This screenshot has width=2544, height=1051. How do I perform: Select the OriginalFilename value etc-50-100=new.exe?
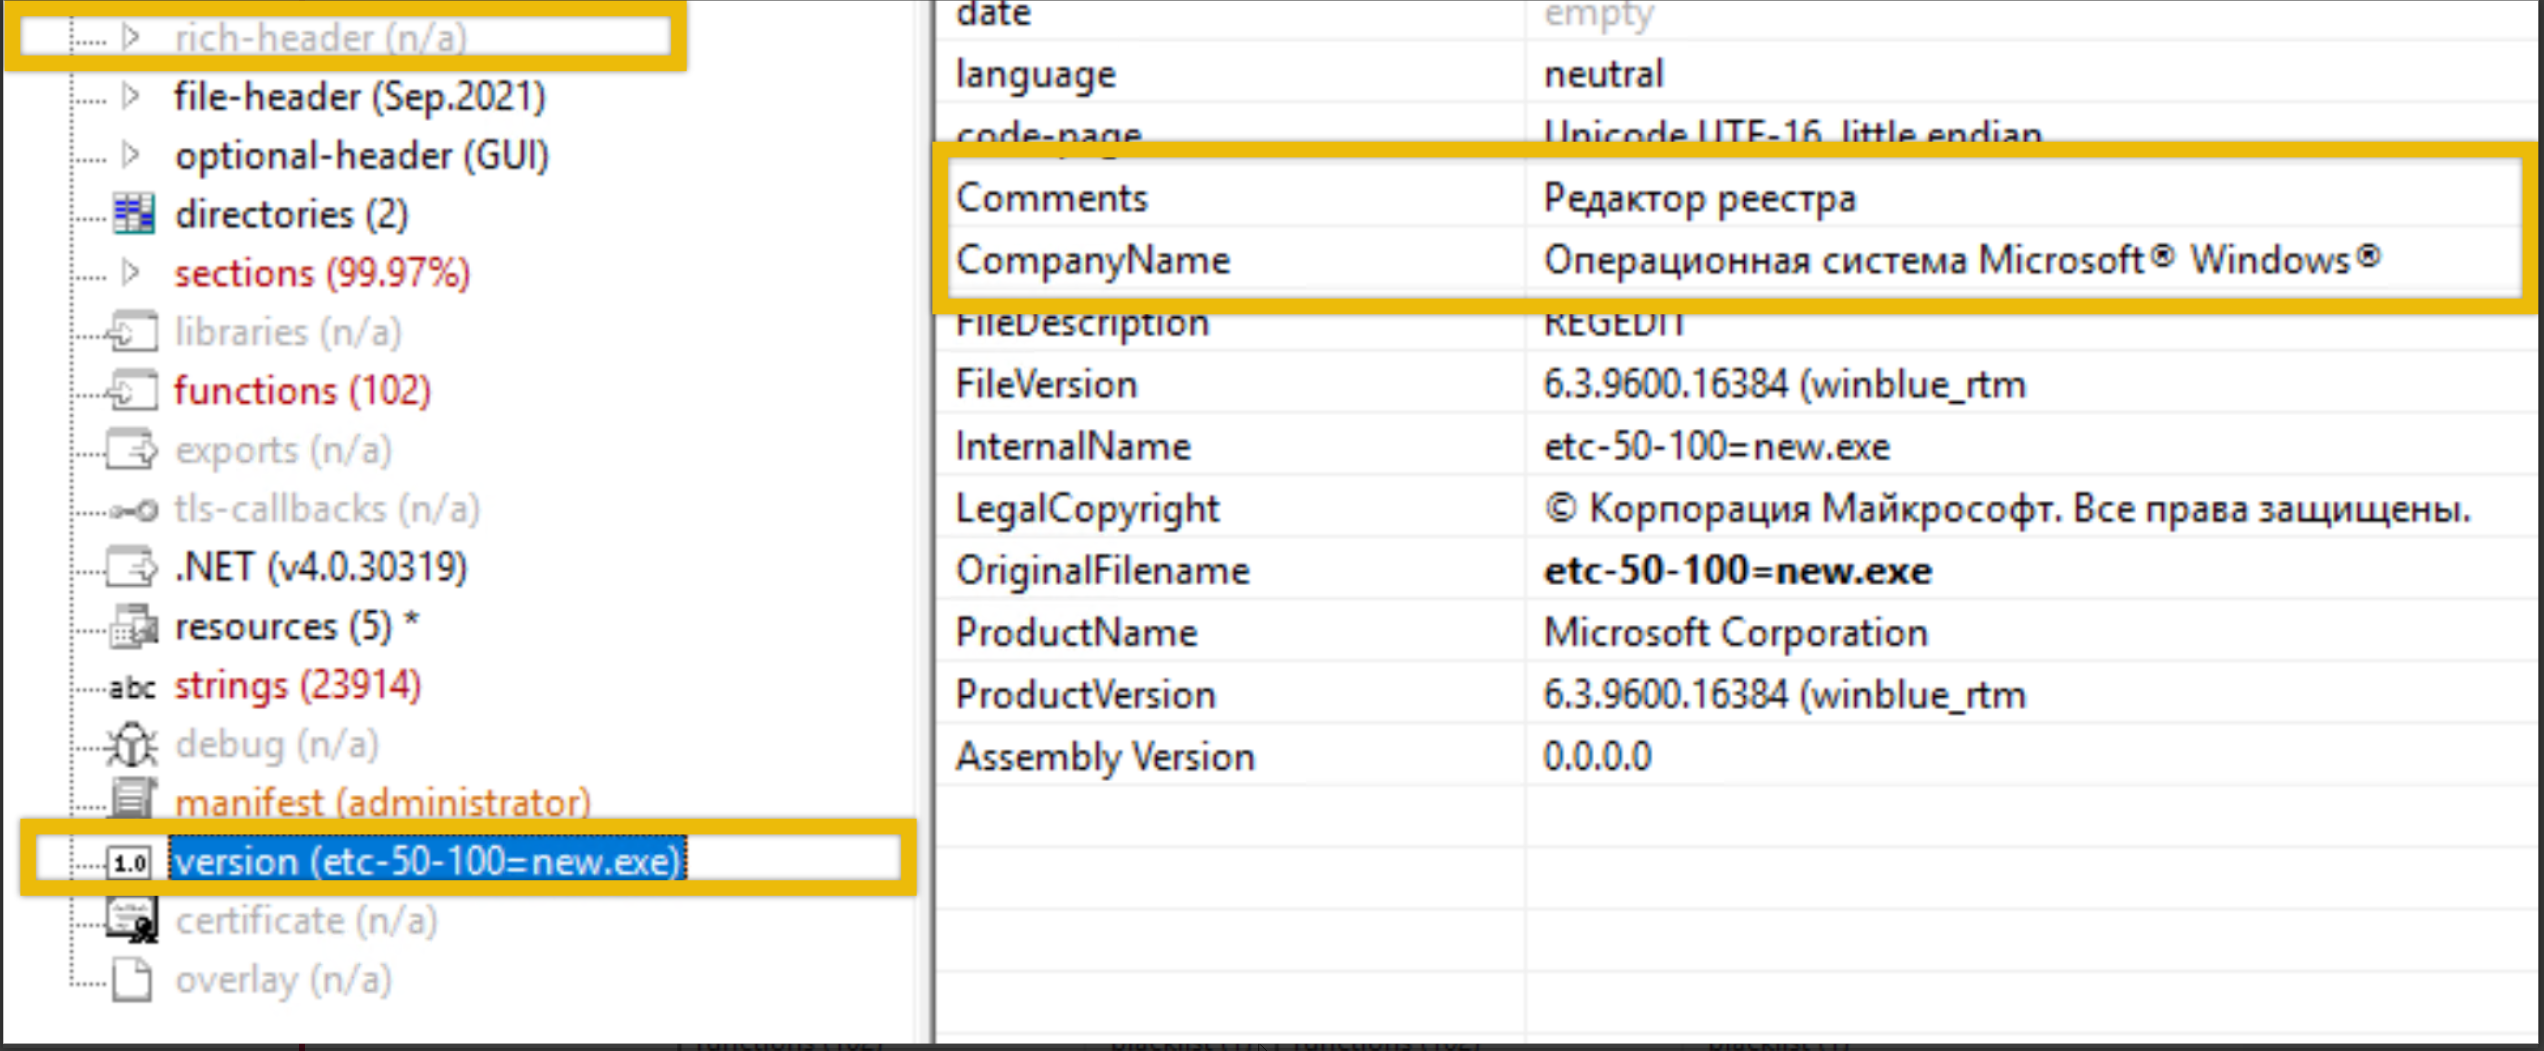point(1737,571)
